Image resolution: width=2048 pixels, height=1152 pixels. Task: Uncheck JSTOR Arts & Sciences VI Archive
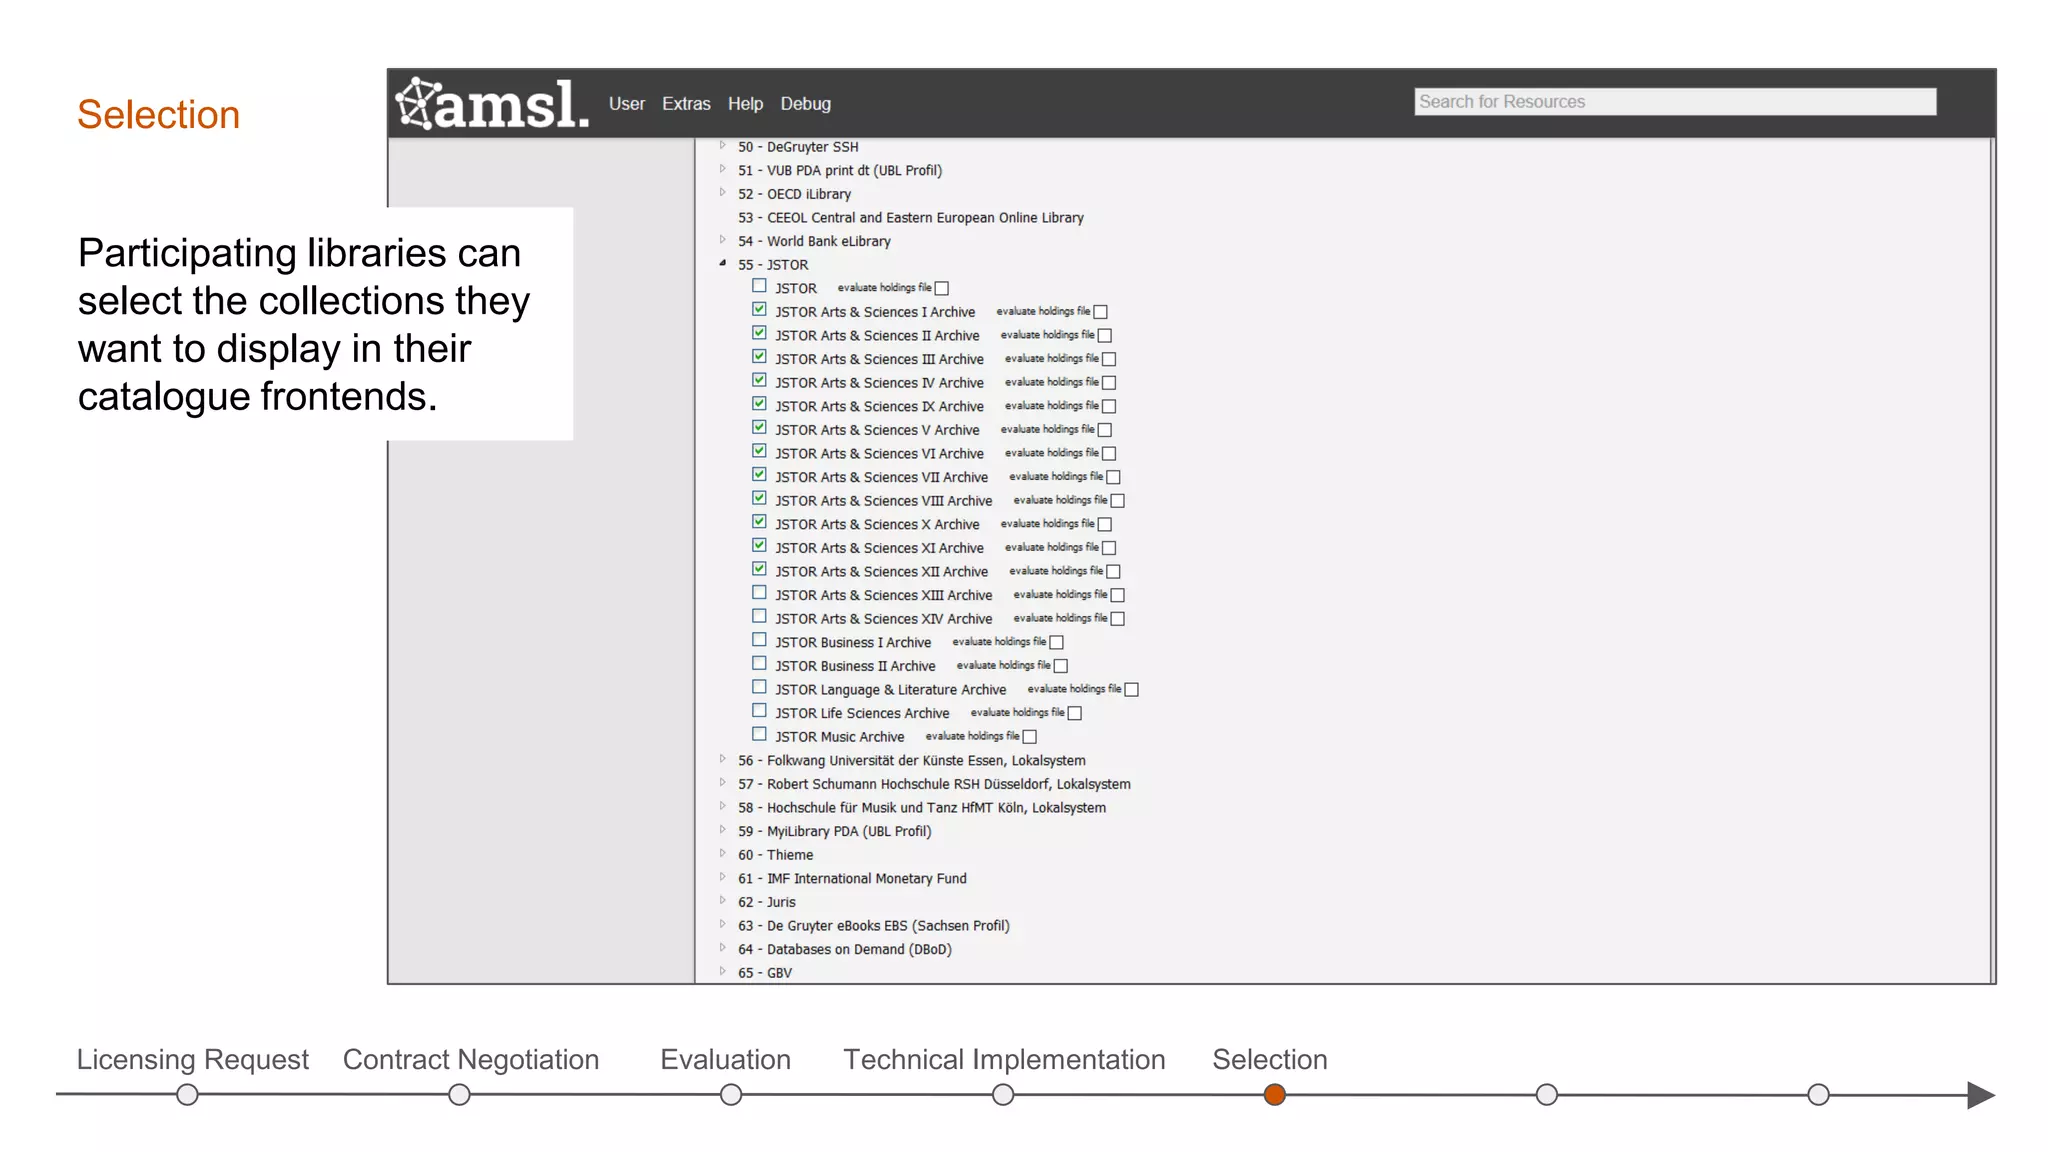coord(759,451)
